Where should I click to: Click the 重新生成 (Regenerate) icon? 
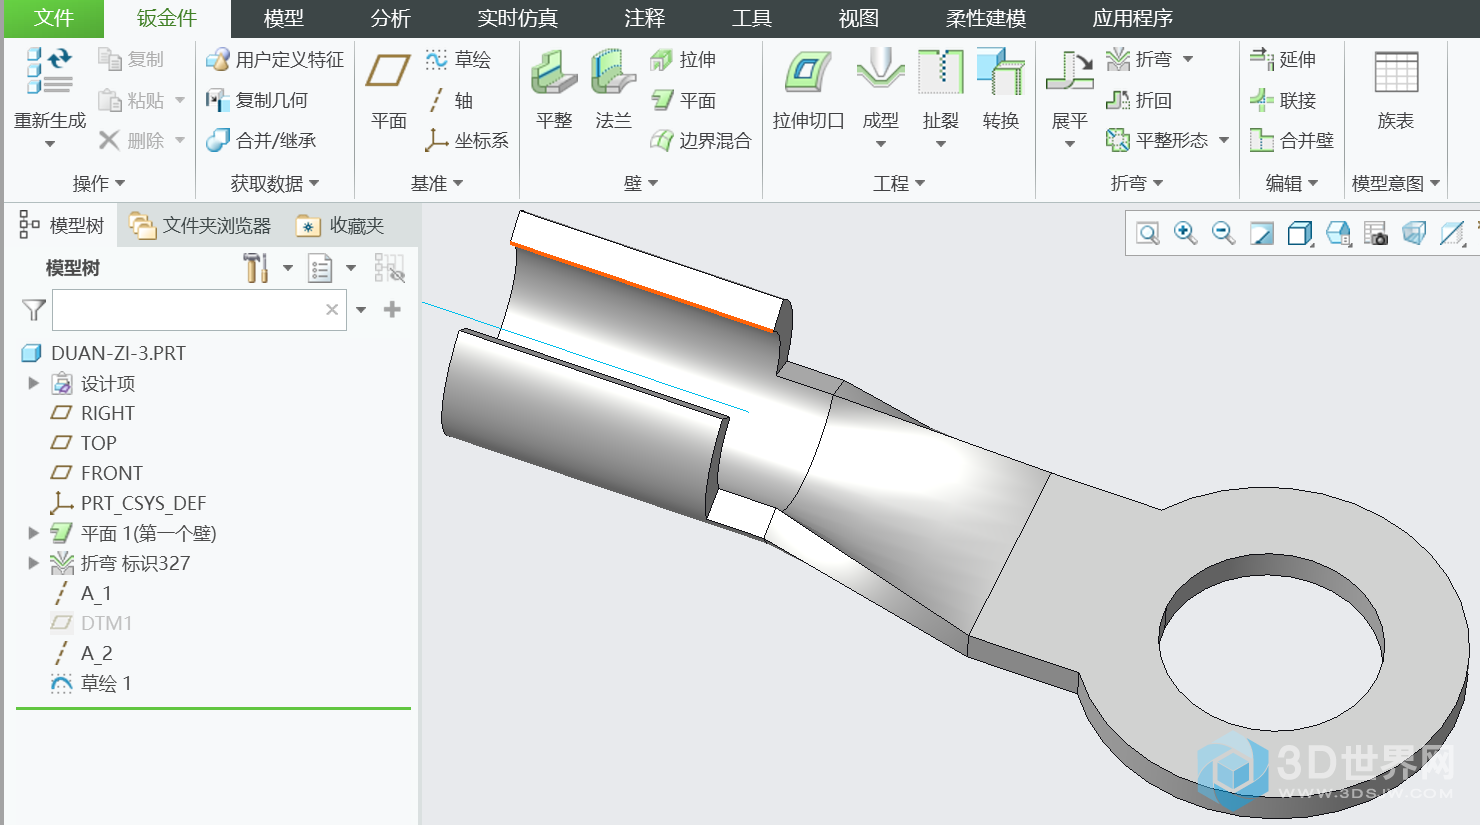pos(50,71)
